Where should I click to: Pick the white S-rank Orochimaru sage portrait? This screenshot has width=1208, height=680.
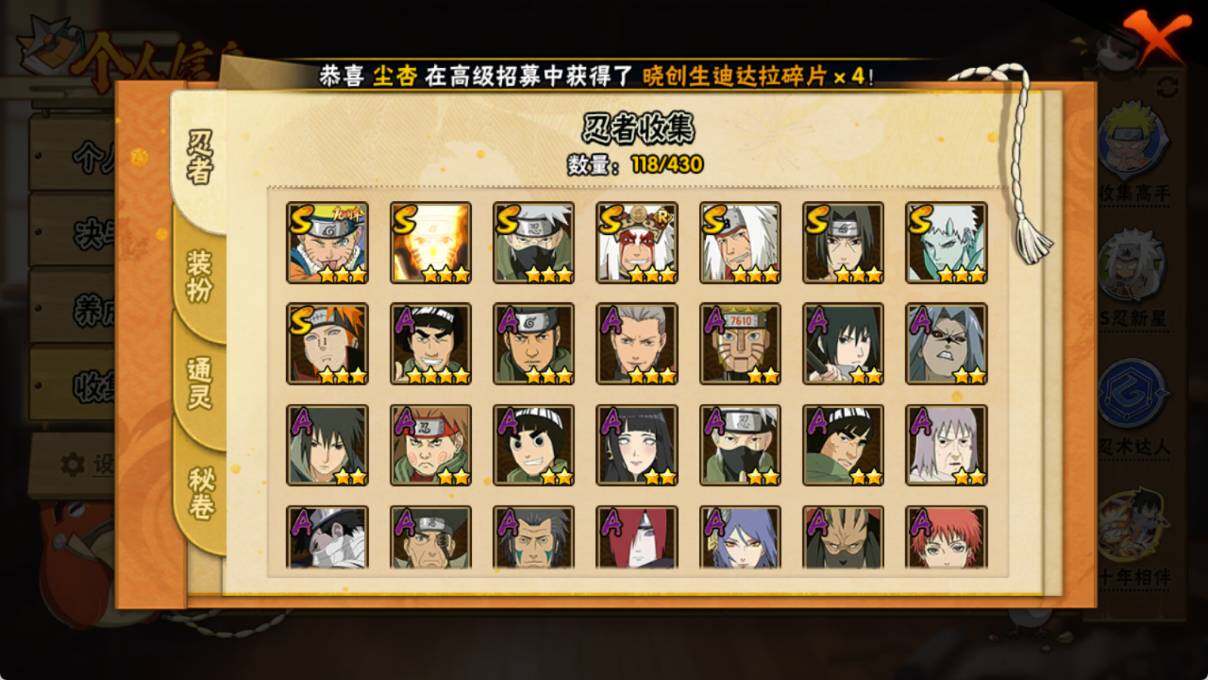pos(946,242)
